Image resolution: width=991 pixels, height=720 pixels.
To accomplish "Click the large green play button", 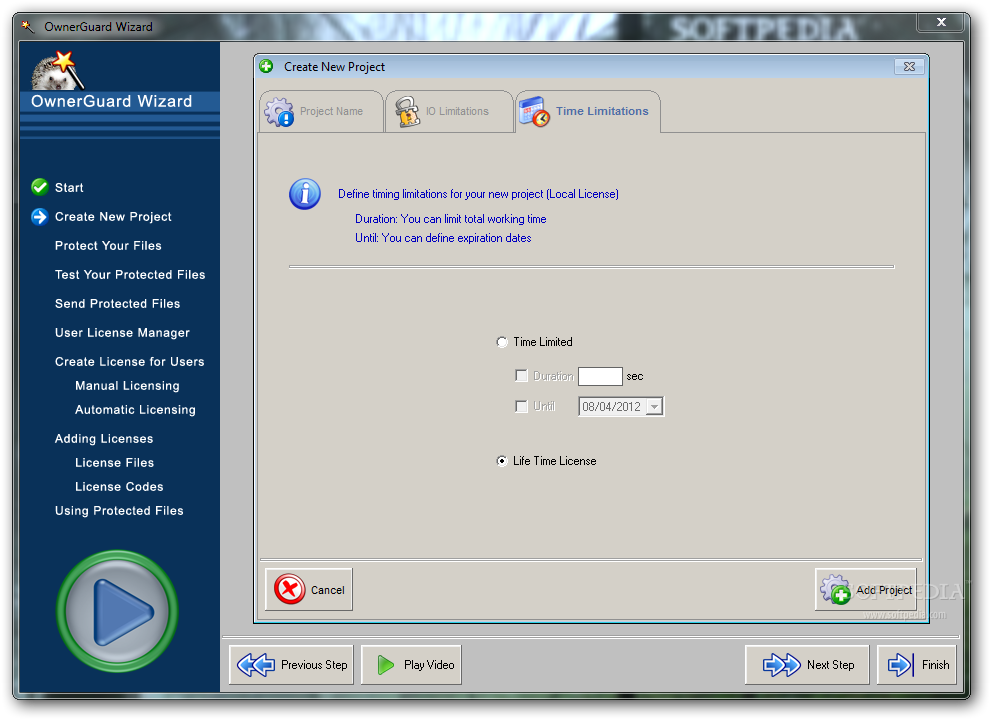I will point(117,611).
